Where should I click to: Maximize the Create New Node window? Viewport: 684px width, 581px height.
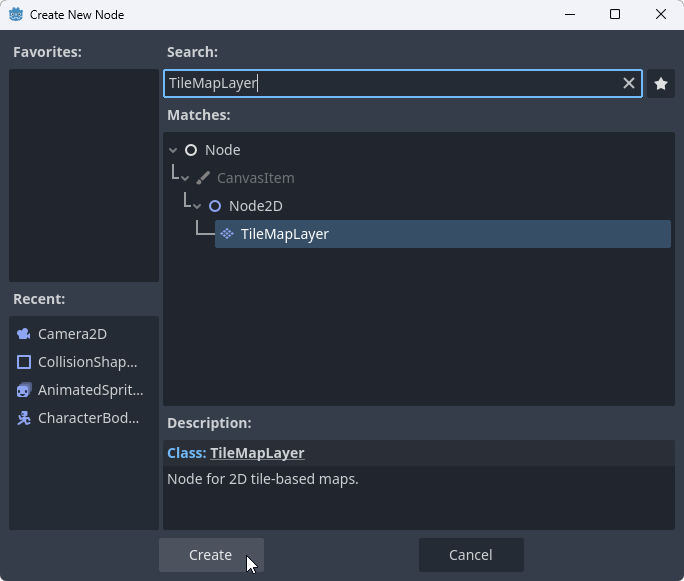click(615, 15)
